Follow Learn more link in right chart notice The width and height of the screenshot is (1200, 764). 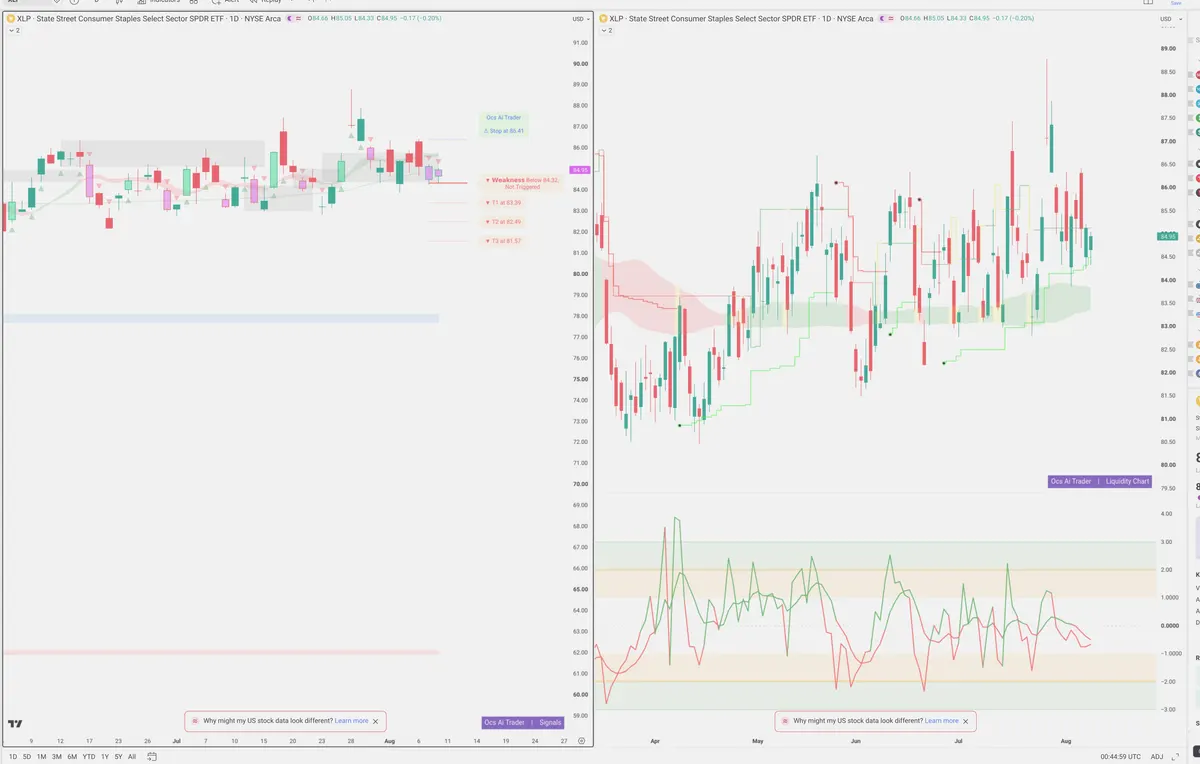[941, 720]
